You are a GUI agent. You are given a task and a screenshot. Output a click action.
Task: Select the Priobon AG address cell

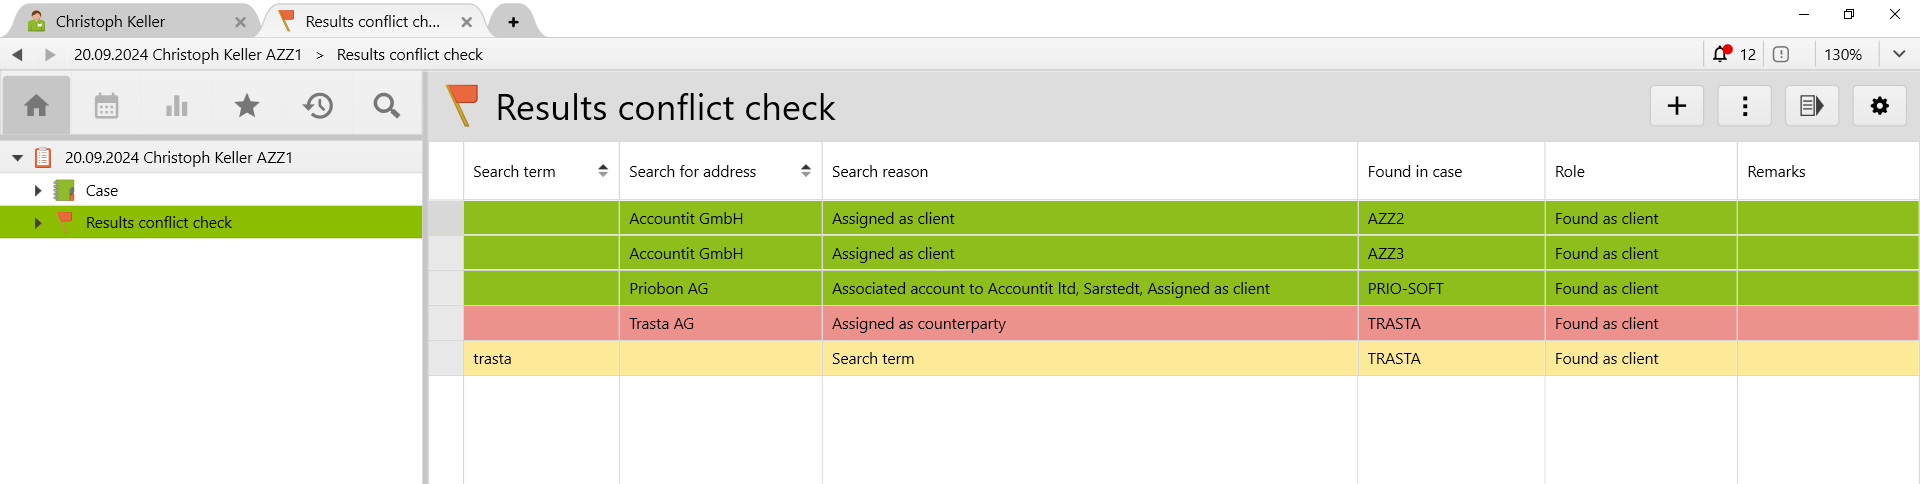pyautogui.click(x=720, y=288)
